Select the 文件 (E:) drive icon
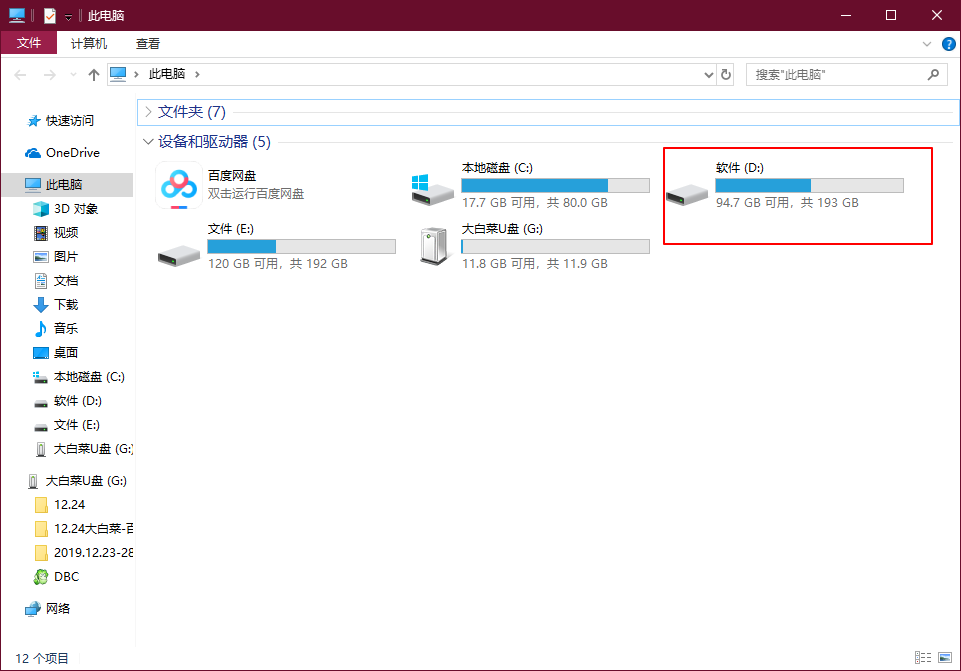Viewport: 961px width, 671px height. click(178, 256)
